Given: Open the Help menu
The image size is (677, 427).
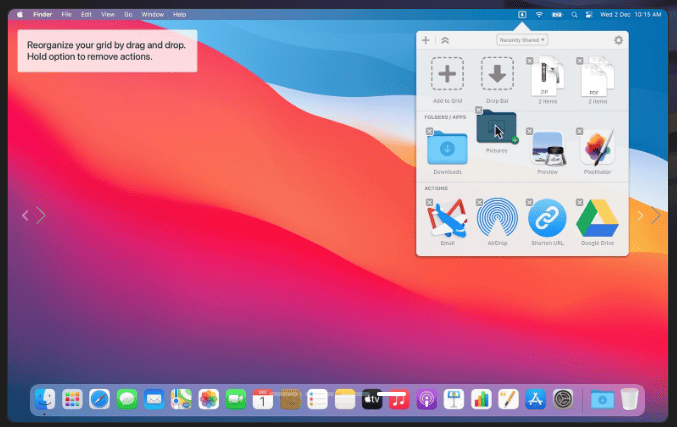Looking at the screenshot, I should coord(179,15).
